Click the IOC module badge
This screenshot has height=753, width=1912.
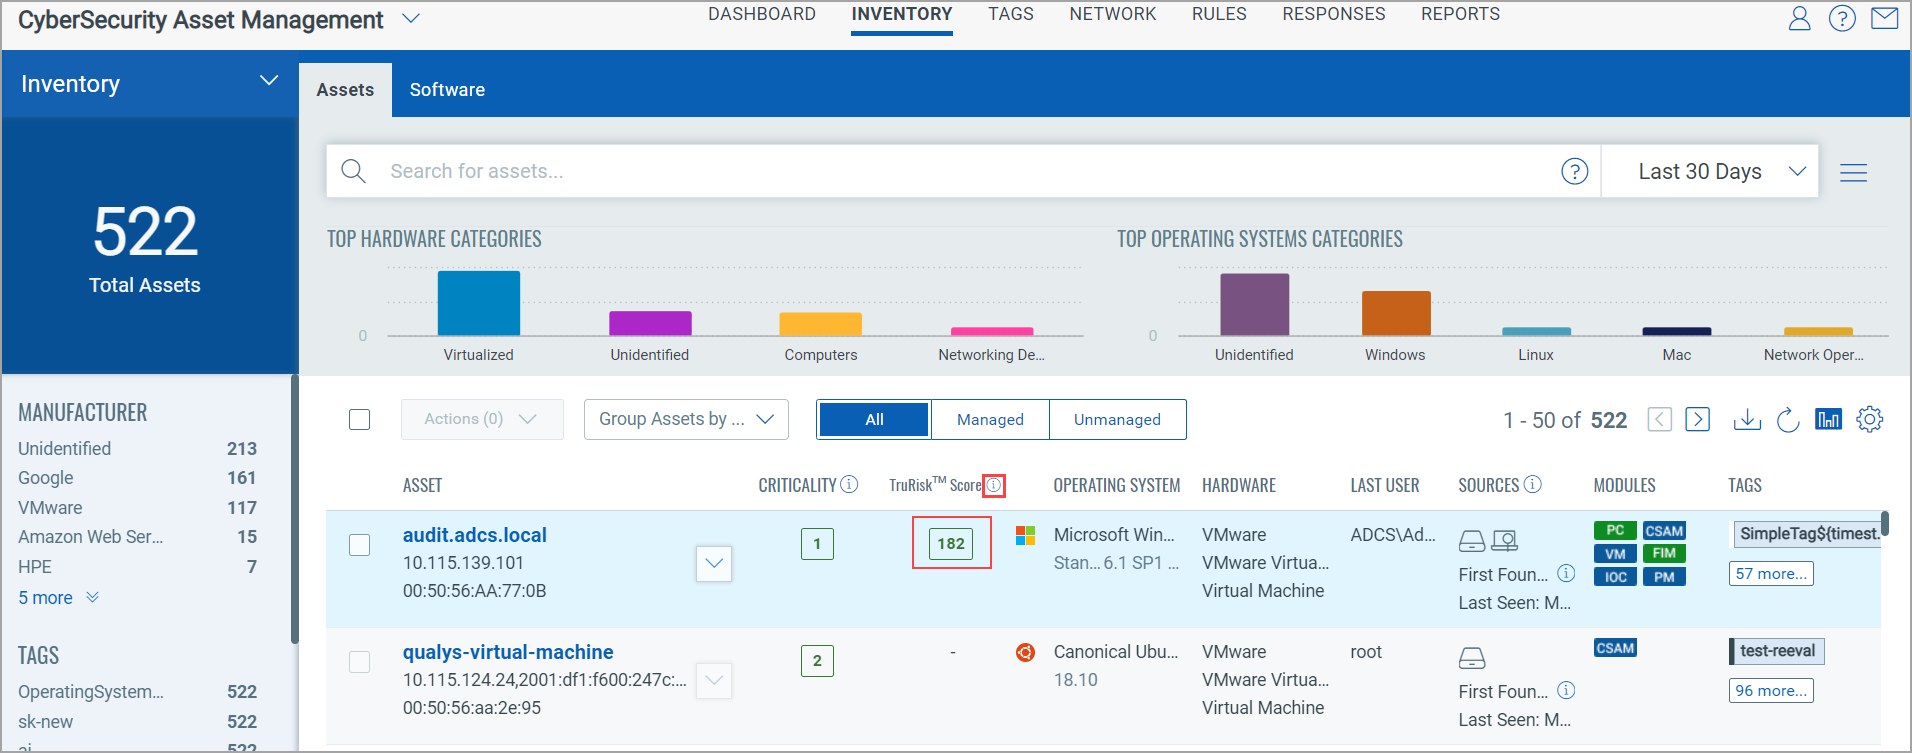1615,576
